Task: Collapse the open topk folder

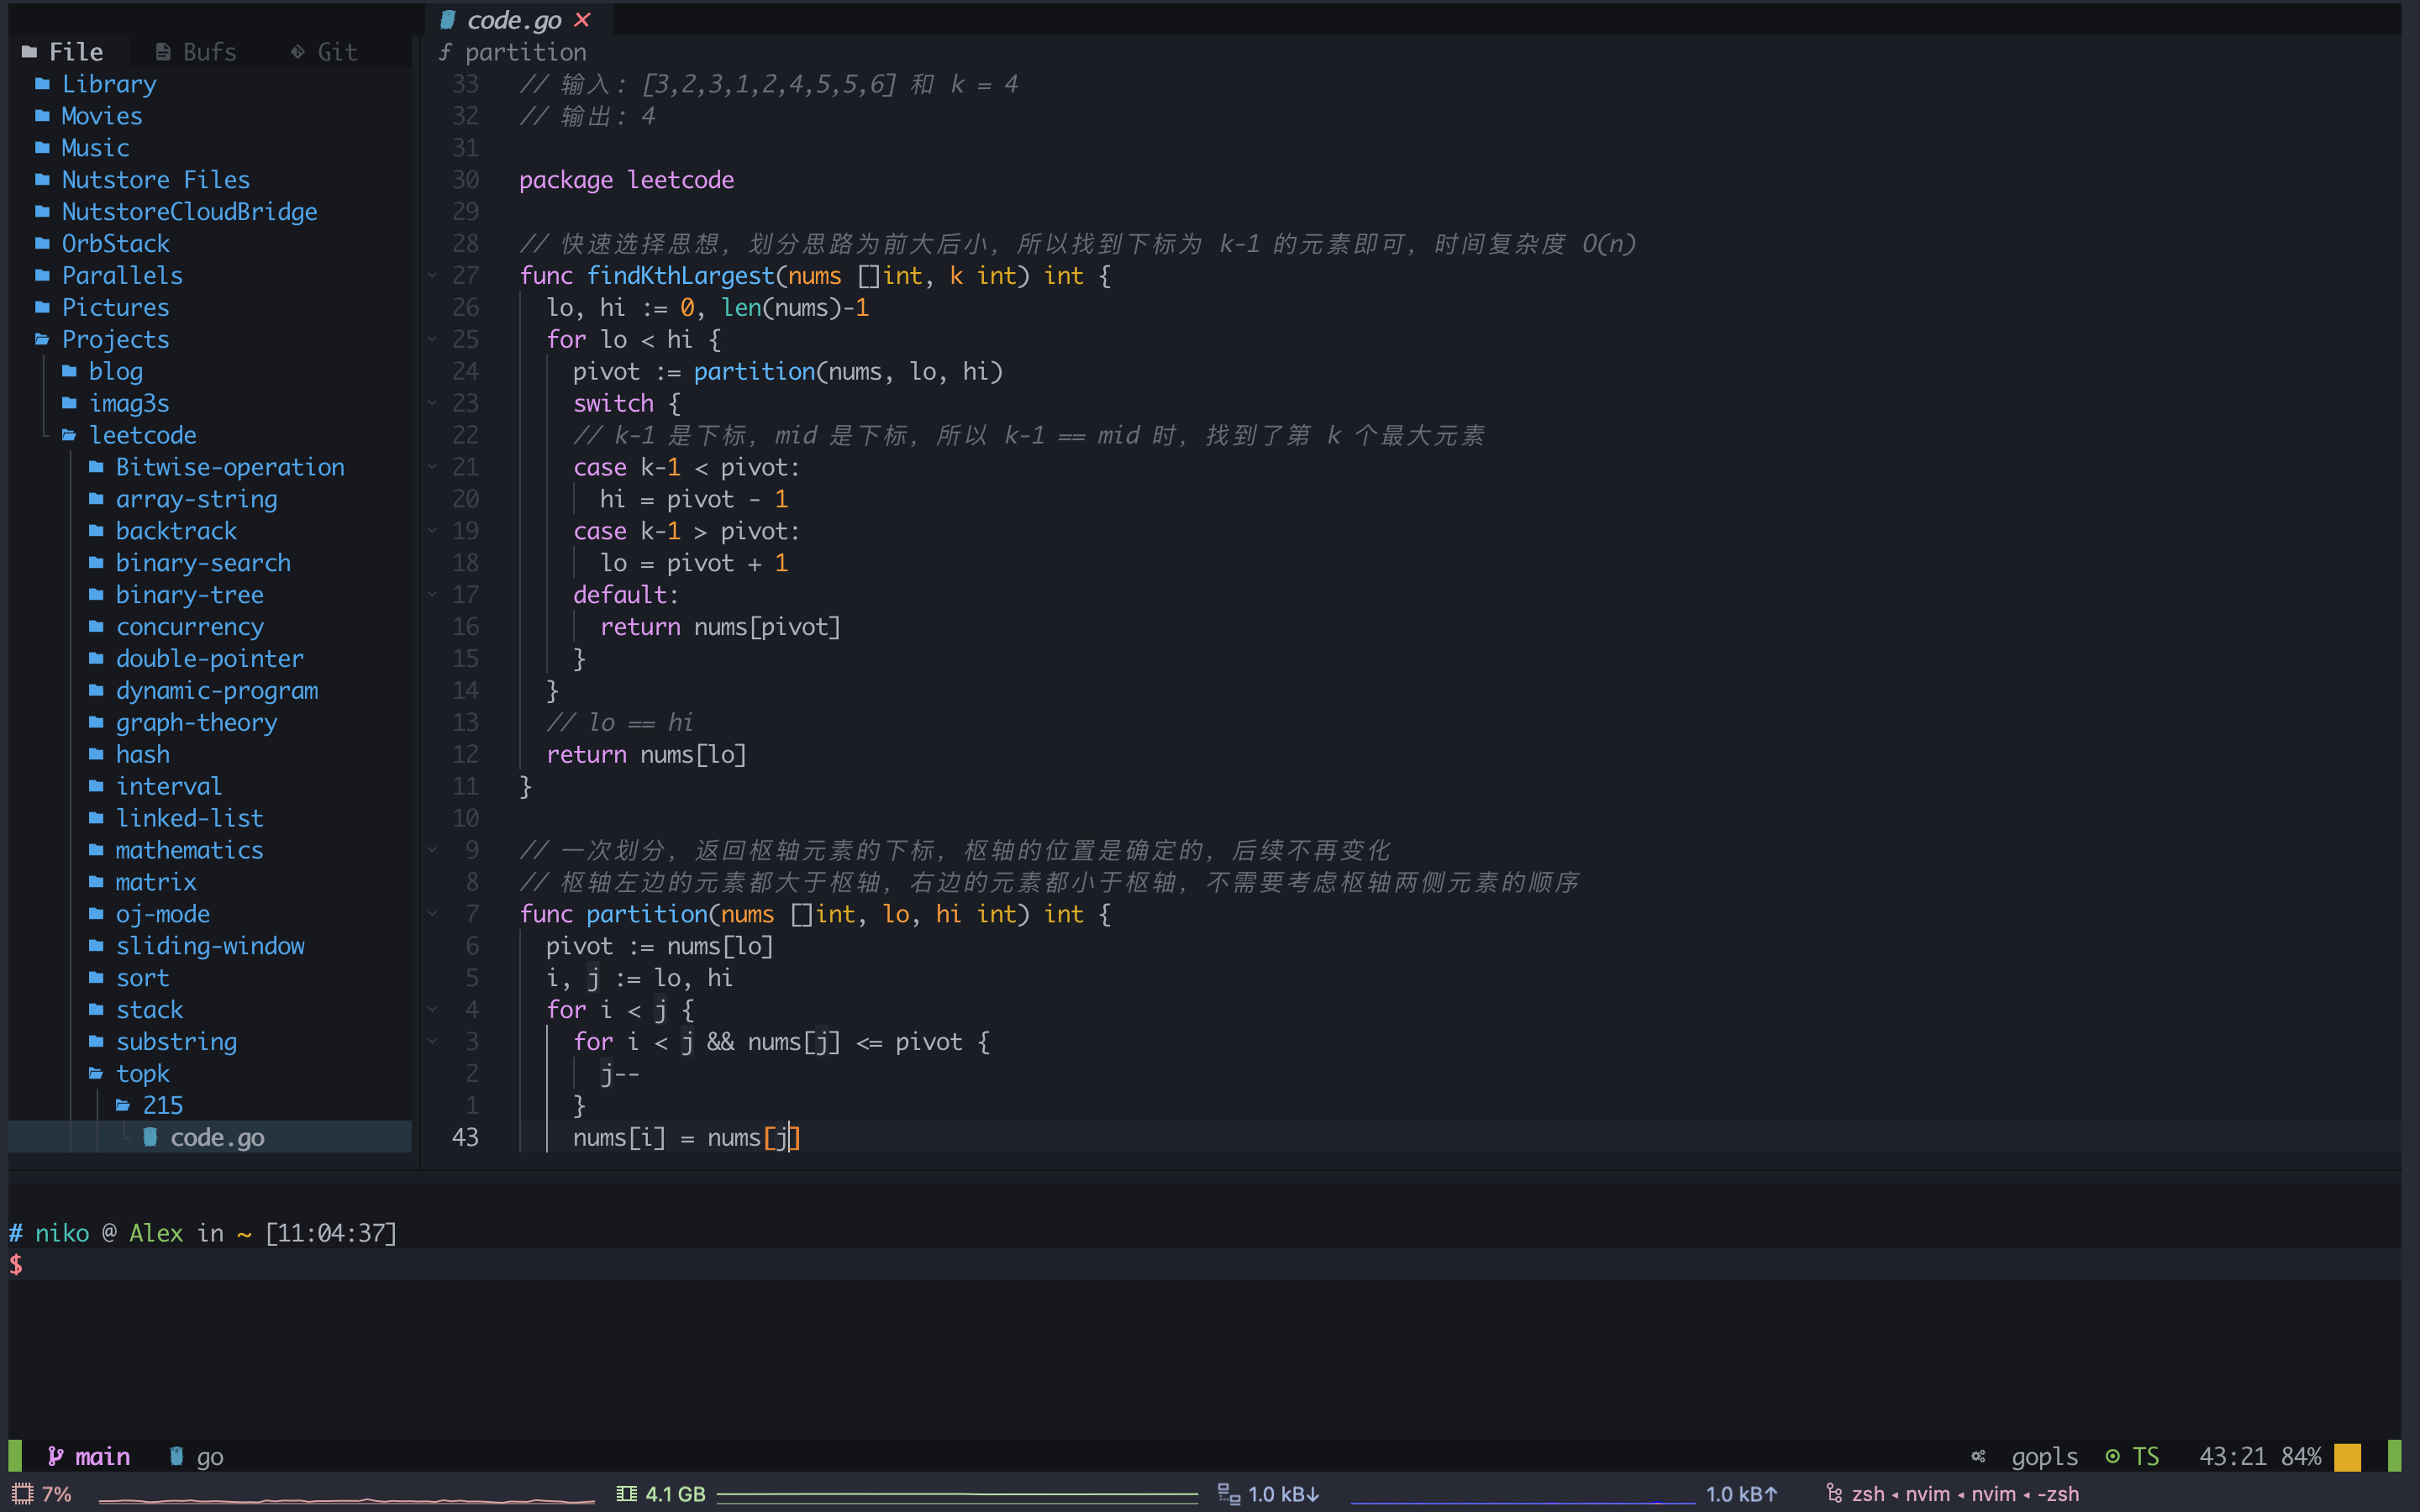Action: [x=143, y=1074]
